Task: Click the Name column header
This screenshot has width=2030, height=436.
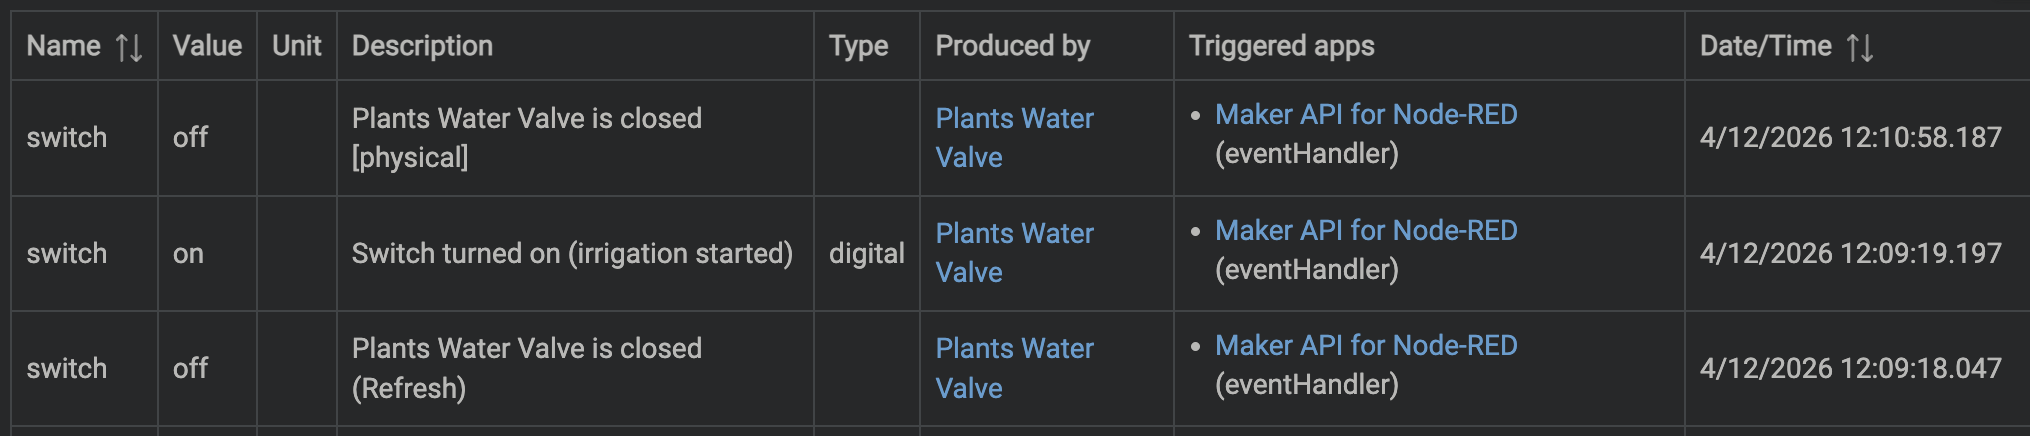Action: point(63,46)
